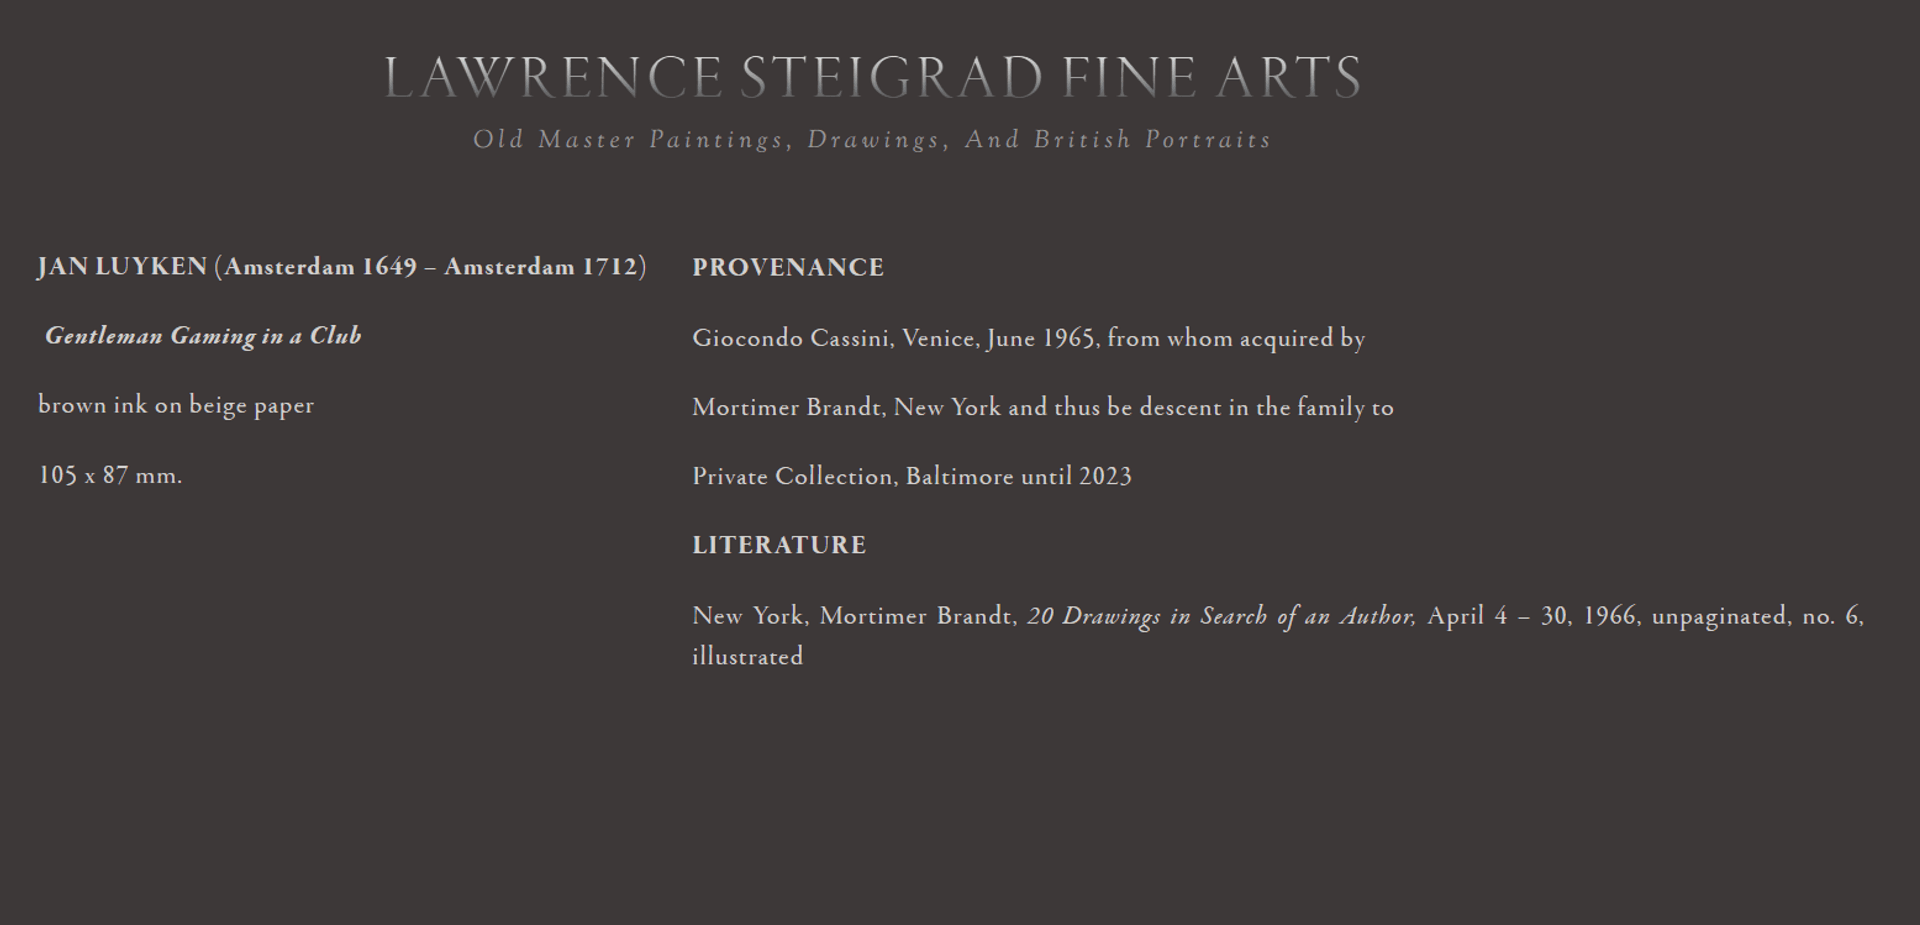Click the year 2023 in provenance
1920x925 pixels.
(1105, 476)
